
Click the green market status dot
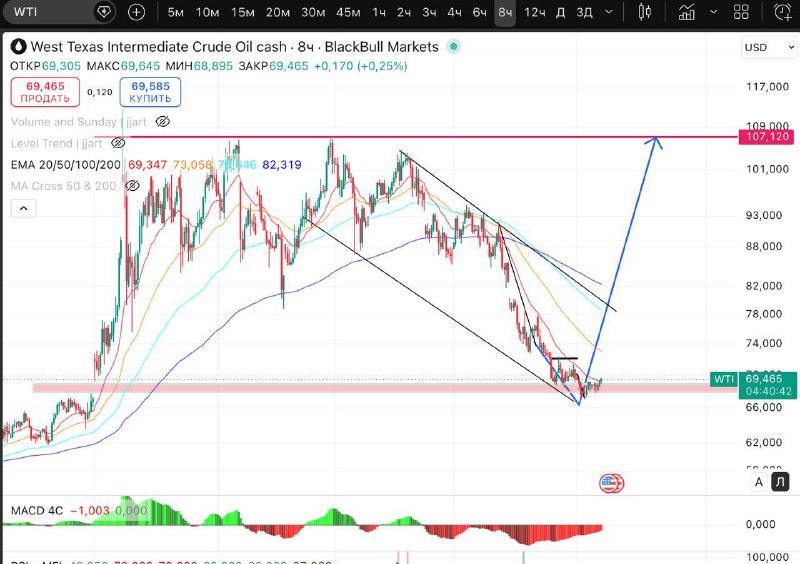(453, 47)
